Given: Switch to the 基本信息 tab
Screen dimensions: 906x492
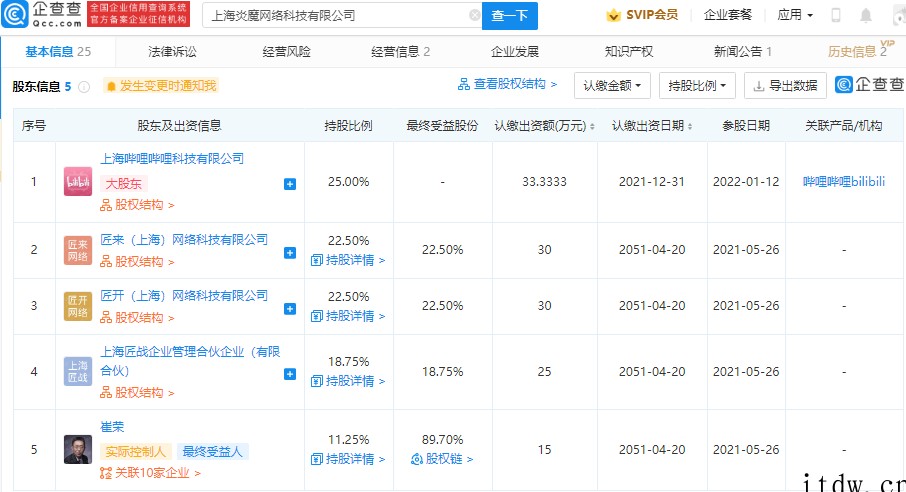Looking at the screenshot, I should [58, 51].
